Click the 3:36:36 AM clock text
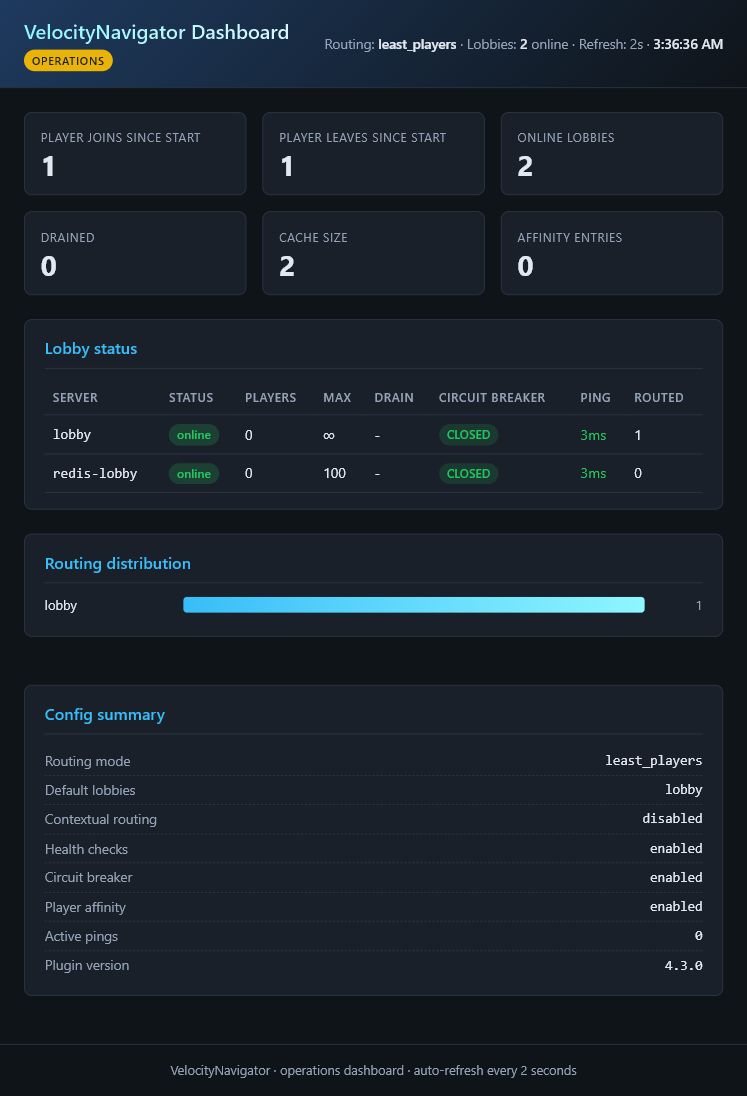This screenshot has width=747, height=1096. pos(688,44)
